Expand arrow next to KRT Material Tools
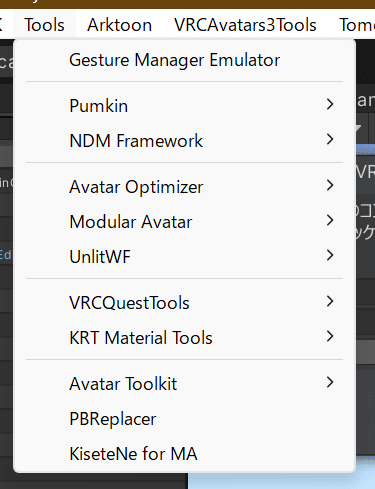Viewport: 375px width, 489px height. (330, 336)
